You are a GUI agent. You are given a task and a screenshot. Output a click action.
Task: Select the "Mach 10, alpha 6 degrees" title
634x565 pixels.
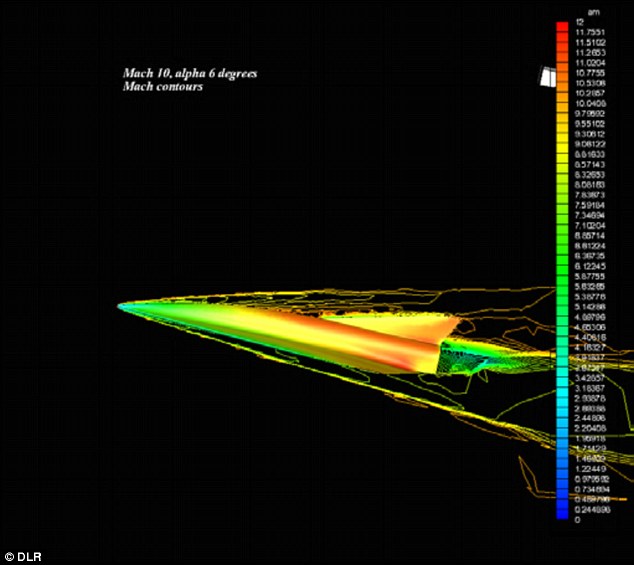(x=191, y=74)
